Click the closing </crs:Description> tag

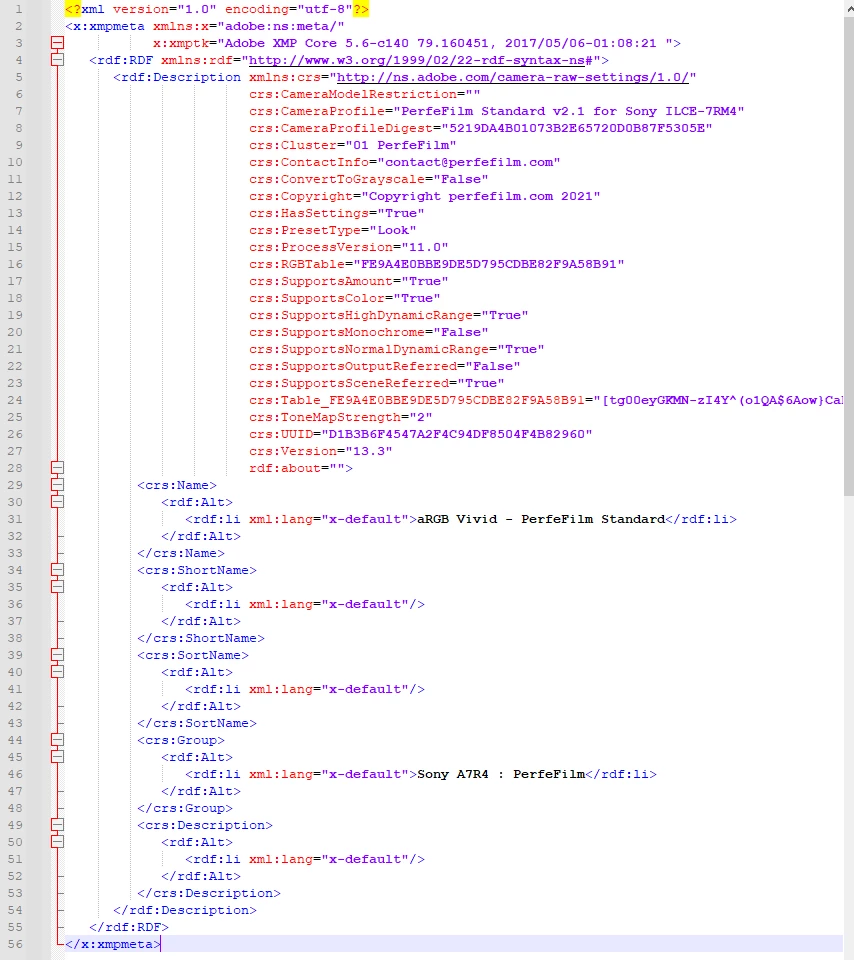point(209,894)
